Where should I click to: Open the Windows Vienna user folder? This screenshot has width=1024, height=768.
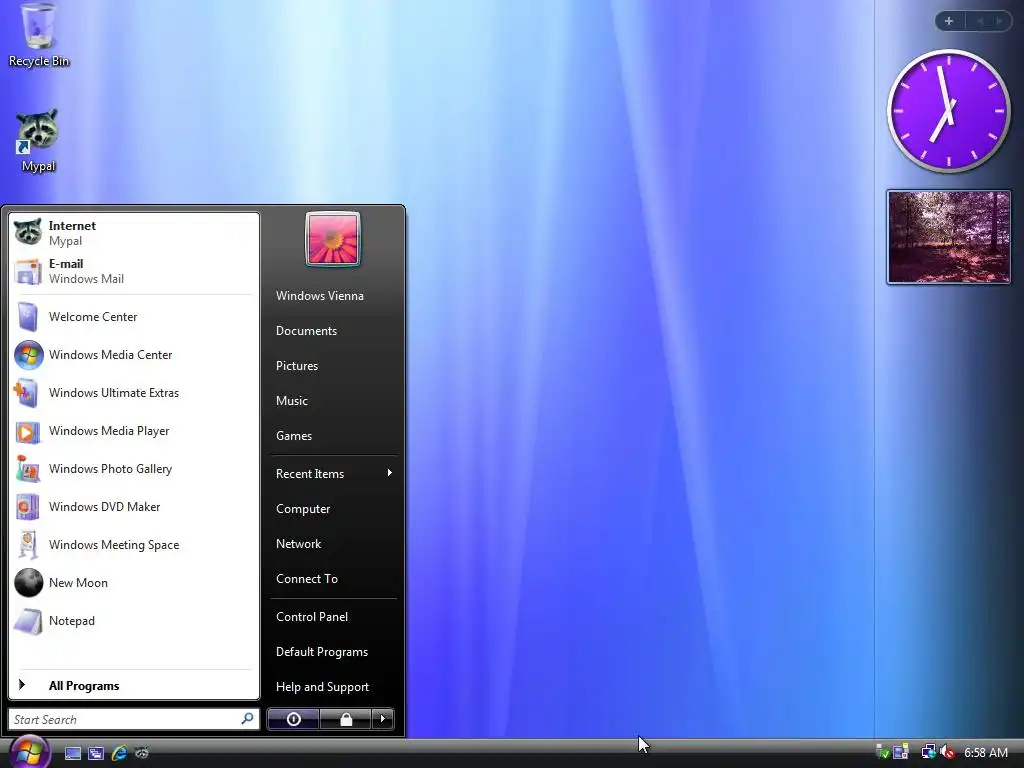pyautogui.click(x=333, y=296)
